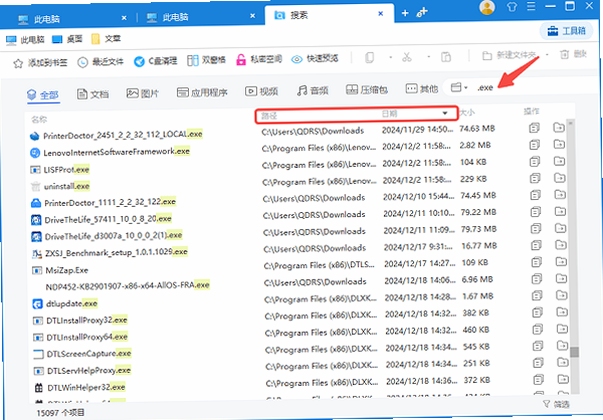The image size is (603, 420).
Task: Open the 文章 folder bookmark
Action: point(106,38)
